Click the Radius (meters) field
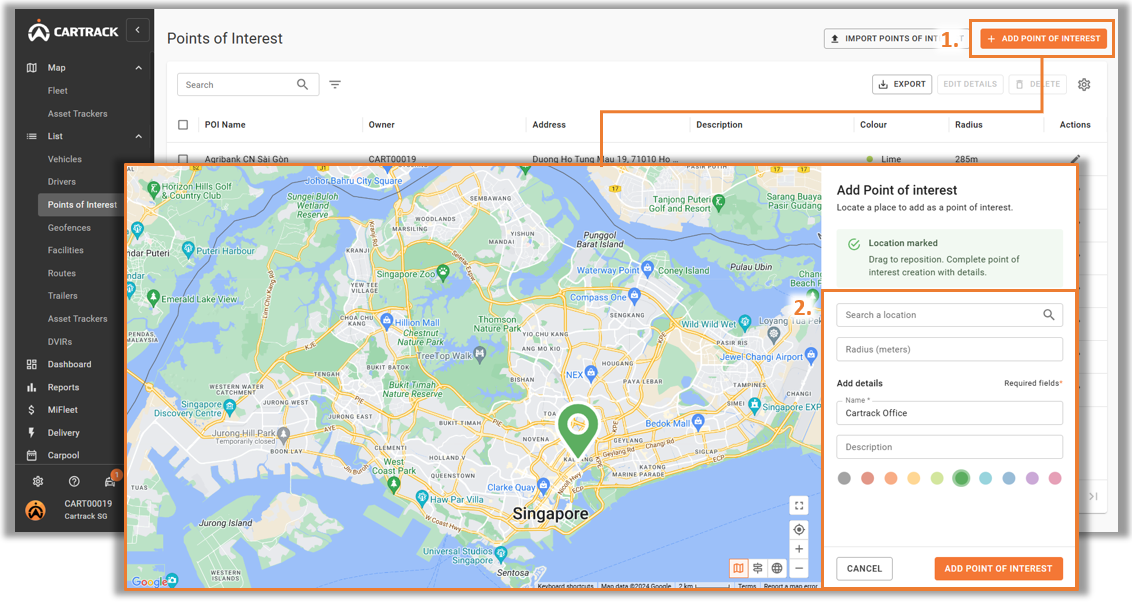The width and height of the screenshot is (1132, 603). click(949, 350)
